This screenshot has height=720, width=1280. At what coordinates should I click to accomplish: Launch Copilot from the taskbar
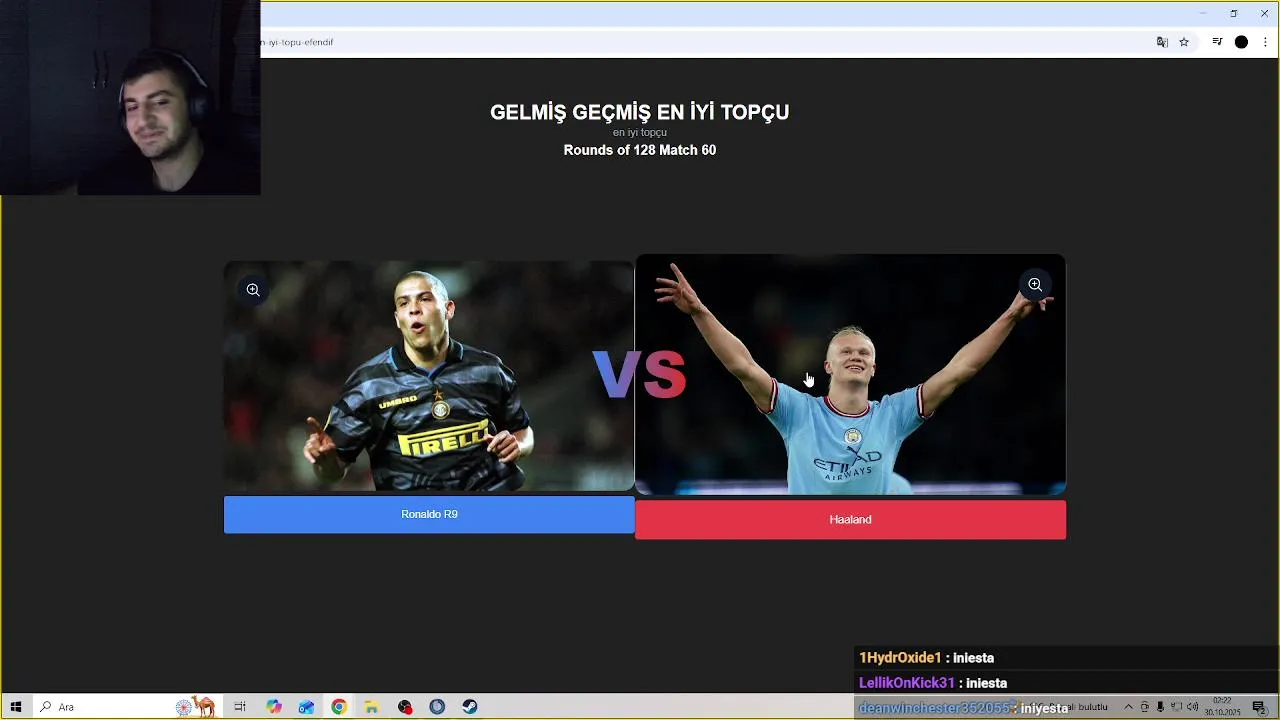point(274,707)
